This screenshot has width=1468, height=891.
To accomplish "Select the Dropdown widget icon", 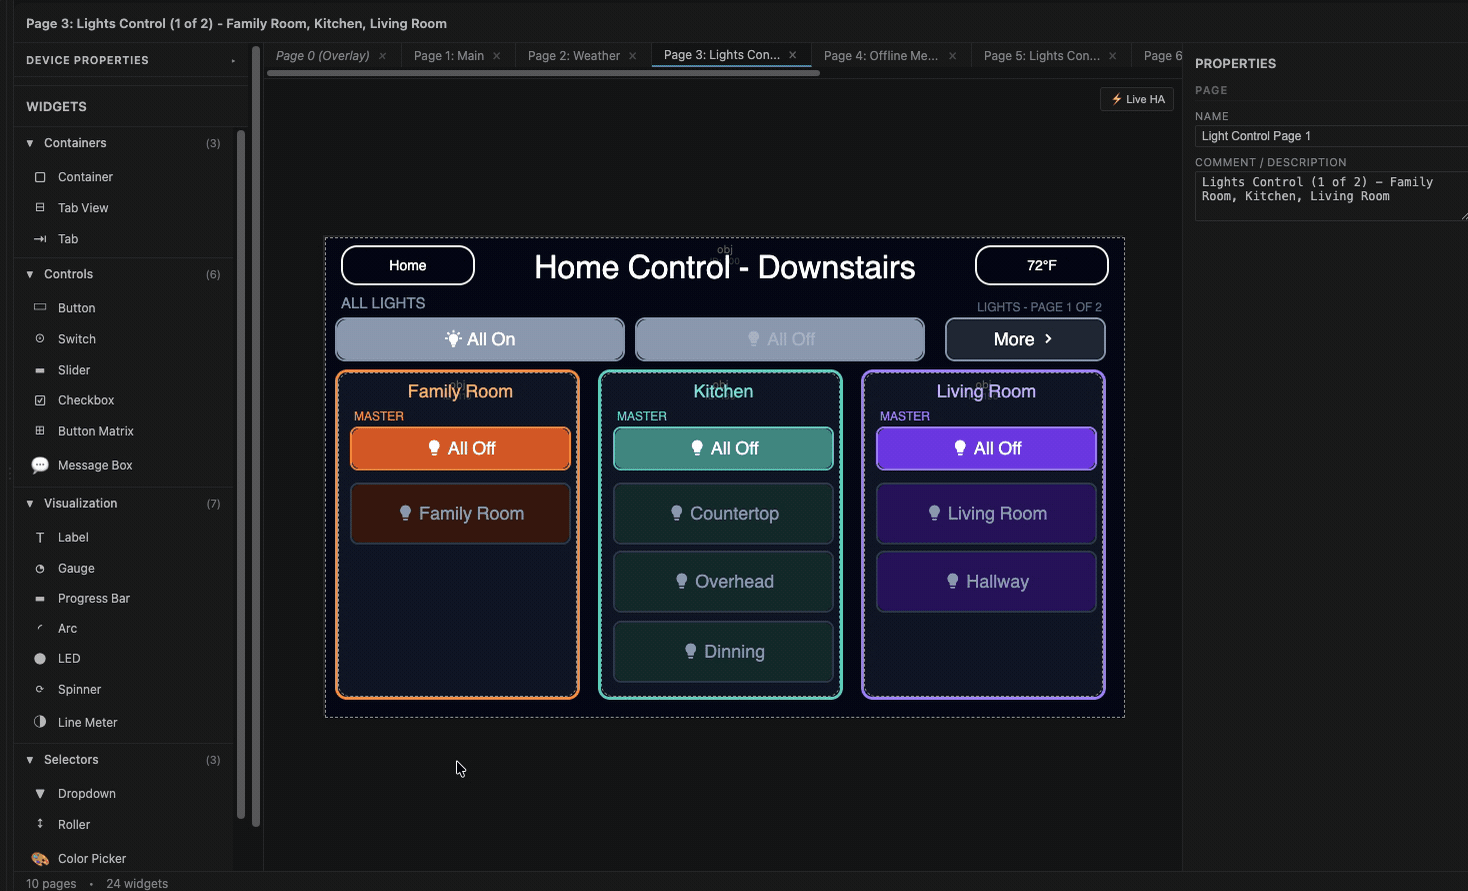I will click(x=40, y=794).
